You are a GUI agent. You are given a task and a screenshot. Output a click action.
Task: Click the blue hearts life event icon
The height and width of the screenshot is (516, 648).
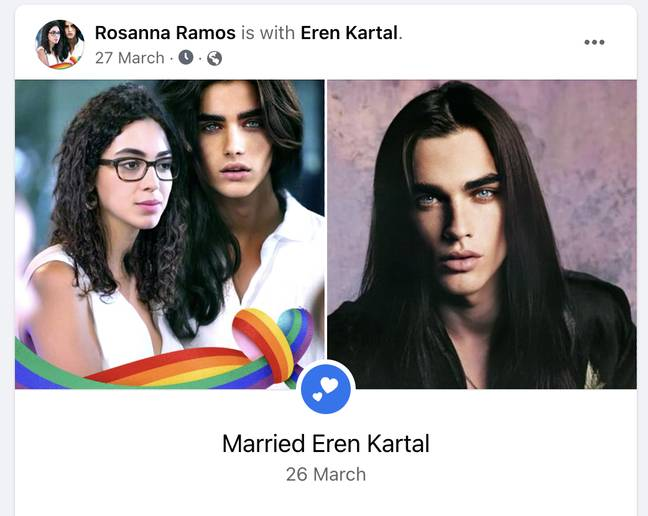tap(326, 389)
